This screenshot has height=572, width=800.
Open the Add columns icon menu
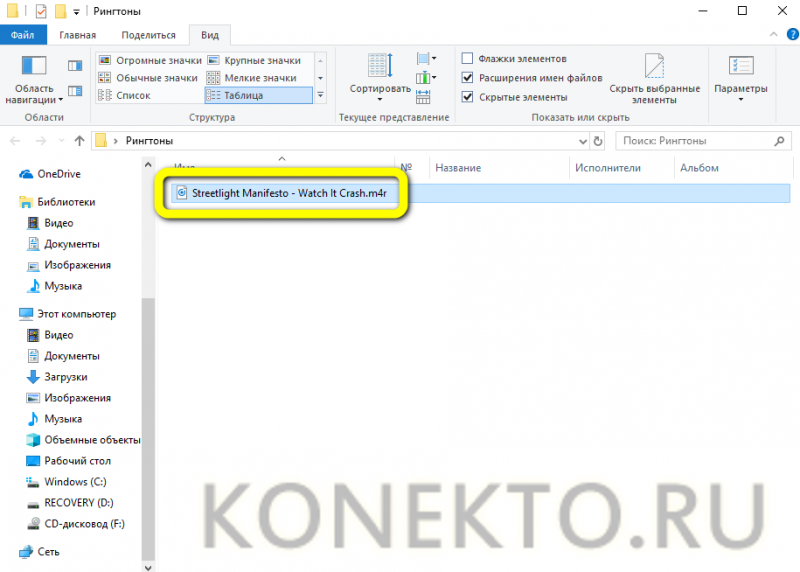pyautogui.click(x=426, y=78)
